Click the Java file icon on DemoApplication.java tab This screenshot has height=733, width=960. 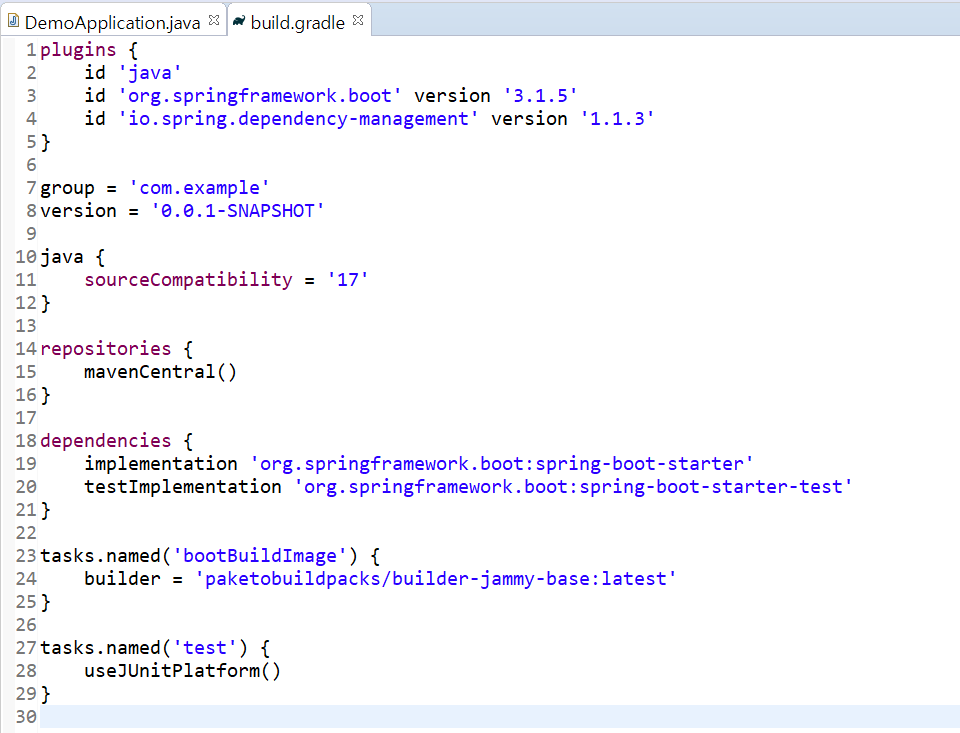[x=13, y=22]
